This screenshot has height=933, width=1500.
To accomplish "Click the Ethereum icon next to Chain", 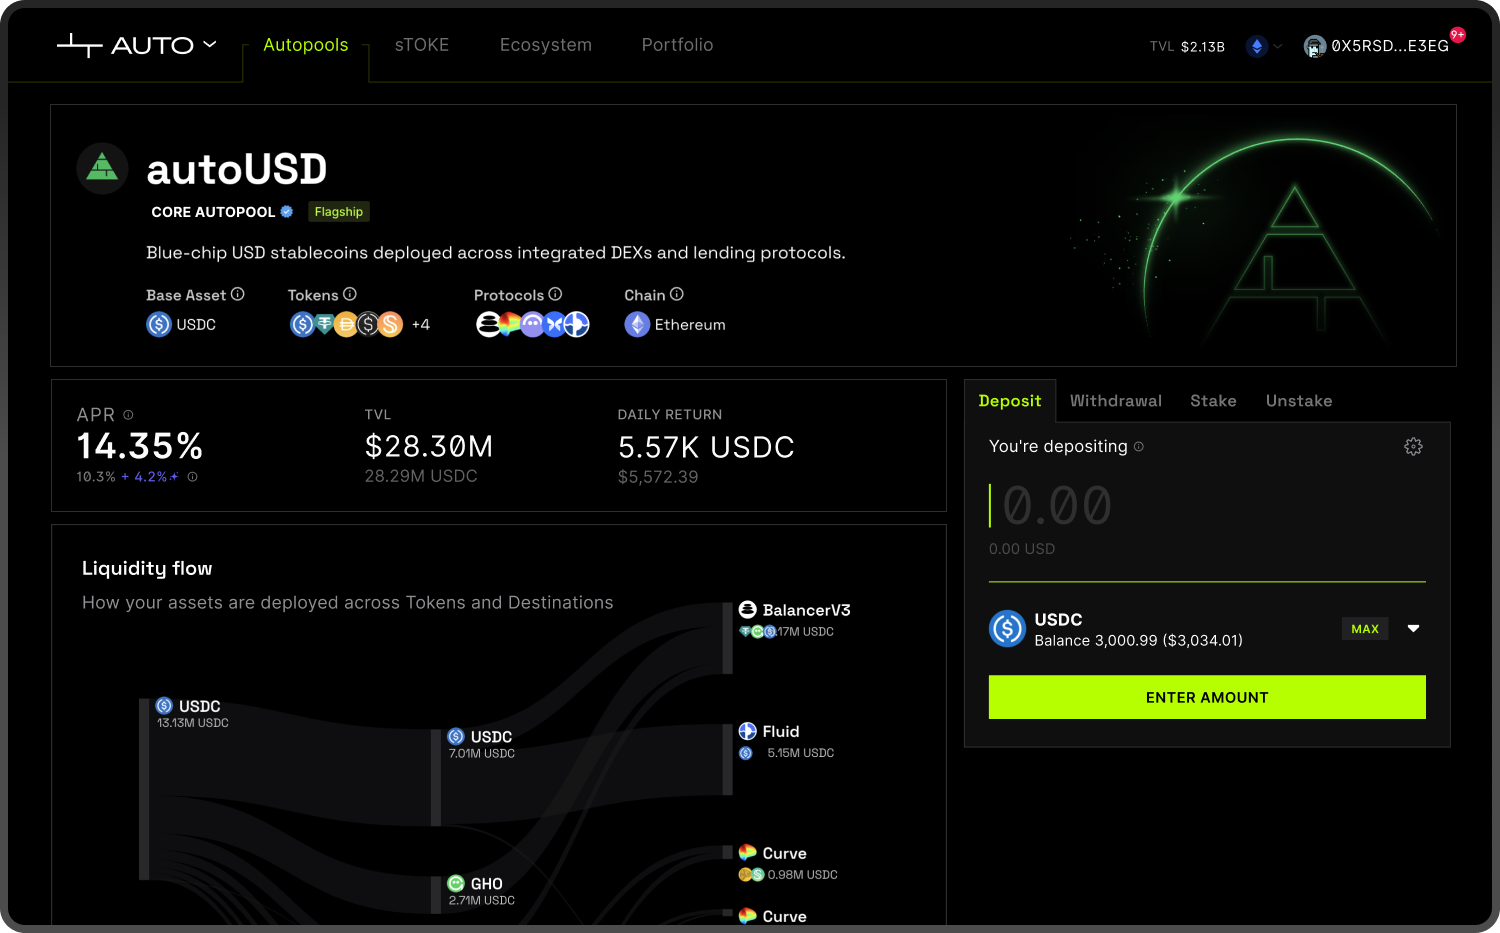I will coord(637,324).
